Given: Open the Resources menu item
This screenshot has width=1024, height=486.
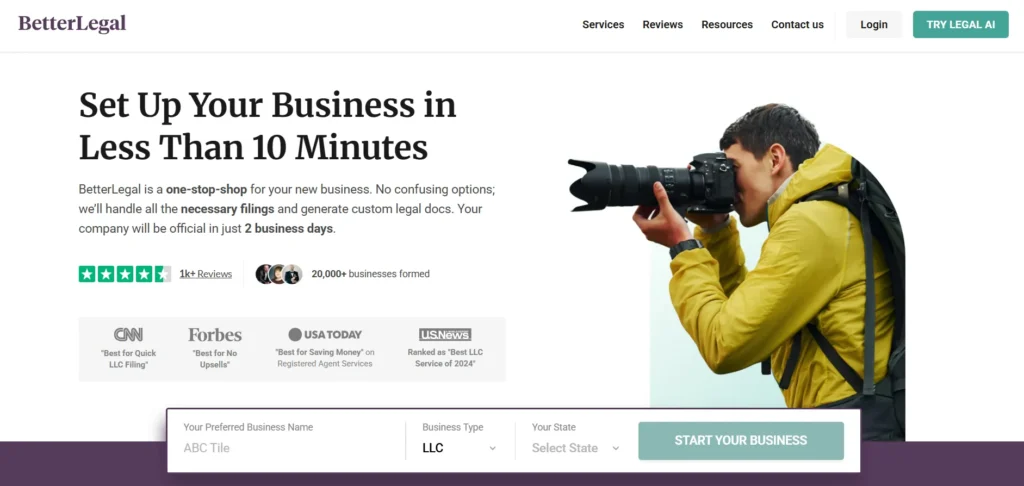Looking at the screenshot, I should [727, 25].
